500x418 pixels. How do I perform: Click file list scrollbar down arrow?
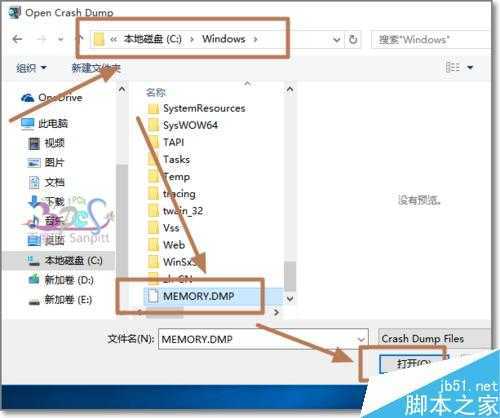pos(290,299)
